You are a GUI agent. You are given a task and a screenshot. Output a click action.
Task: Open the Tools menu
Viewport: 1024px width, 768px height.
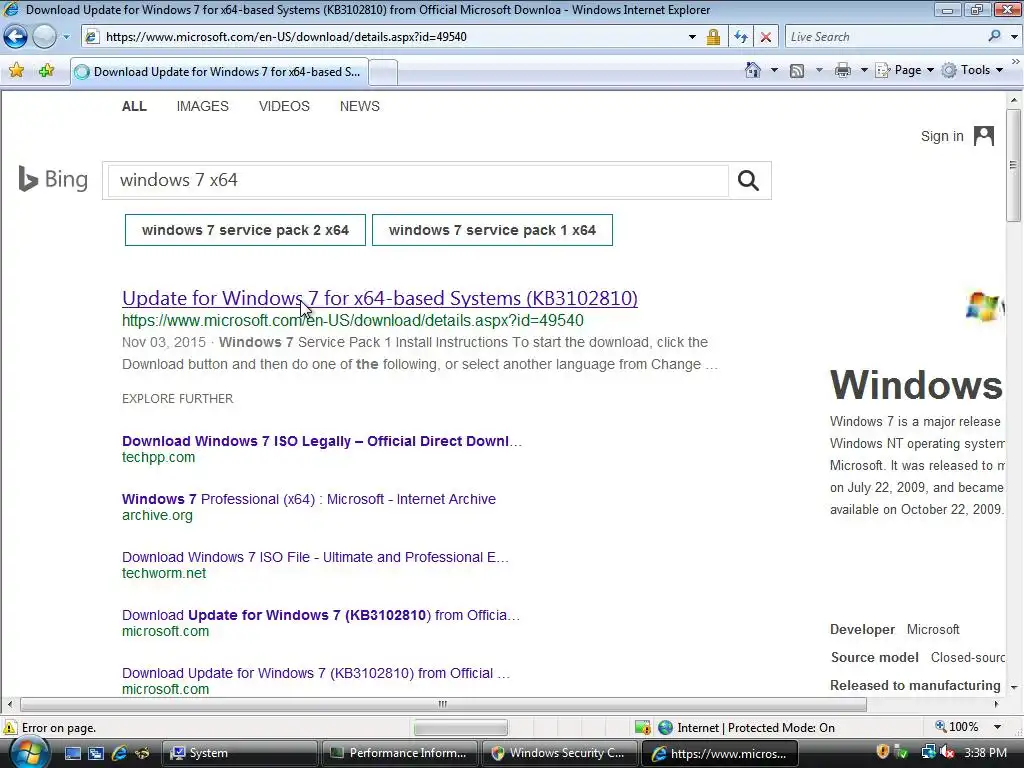[972, 70]
